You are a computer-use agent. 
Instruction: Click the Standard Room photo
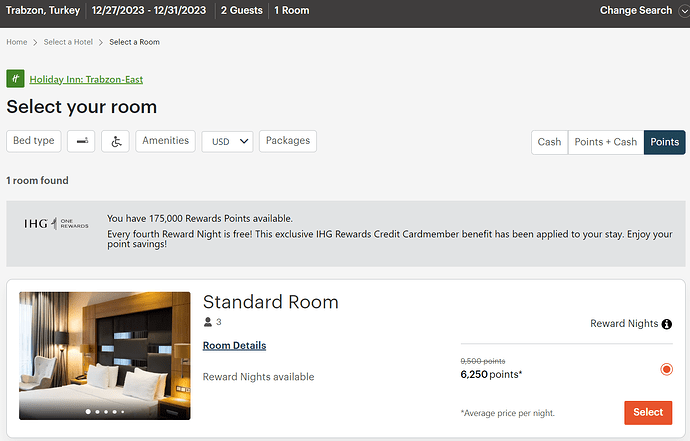105,356
